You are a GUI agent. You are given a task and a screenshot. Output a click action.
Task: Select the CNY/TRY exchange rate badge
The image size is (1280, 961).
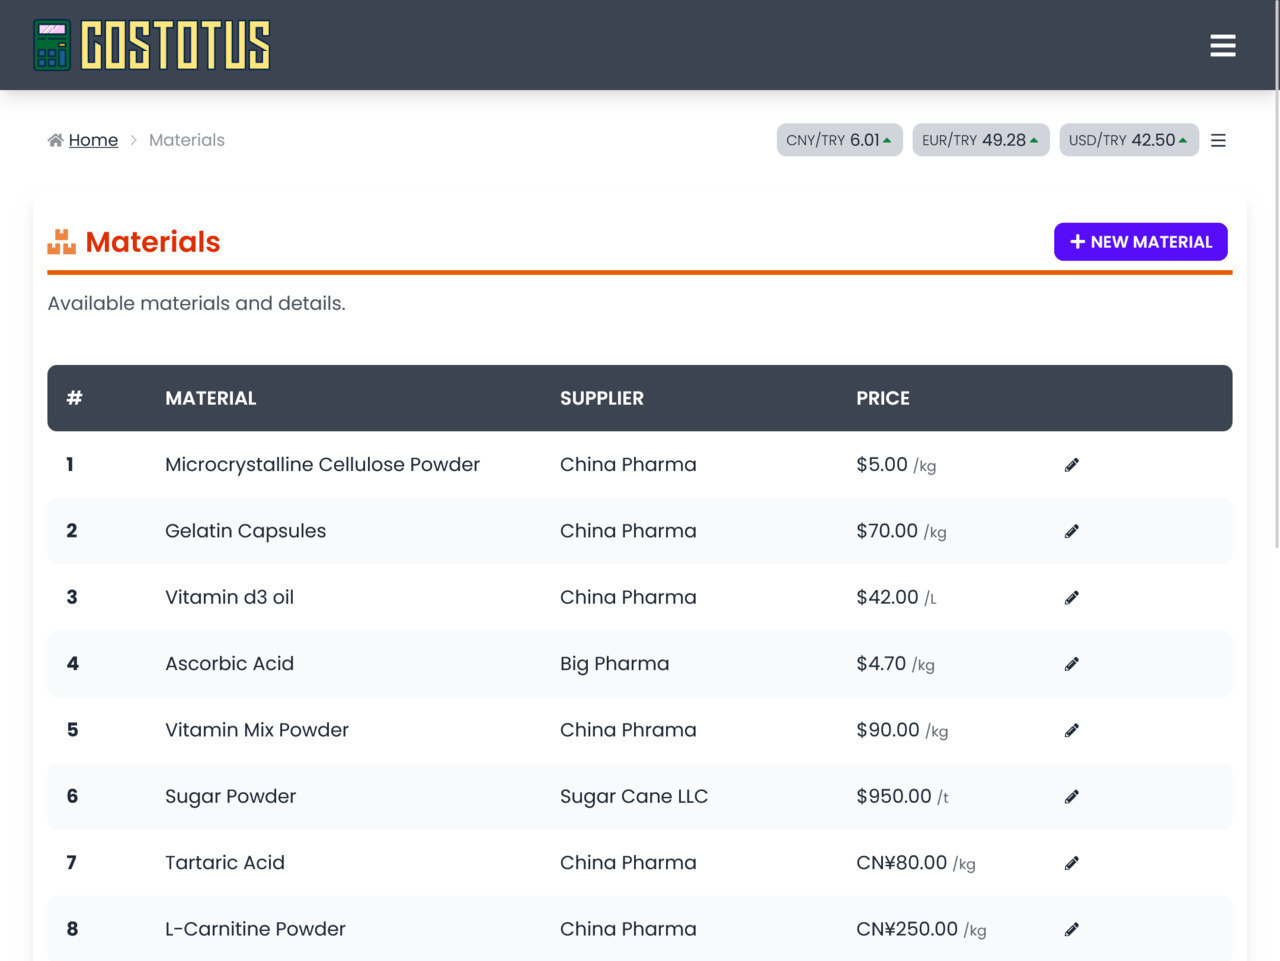tap(839, 140)
